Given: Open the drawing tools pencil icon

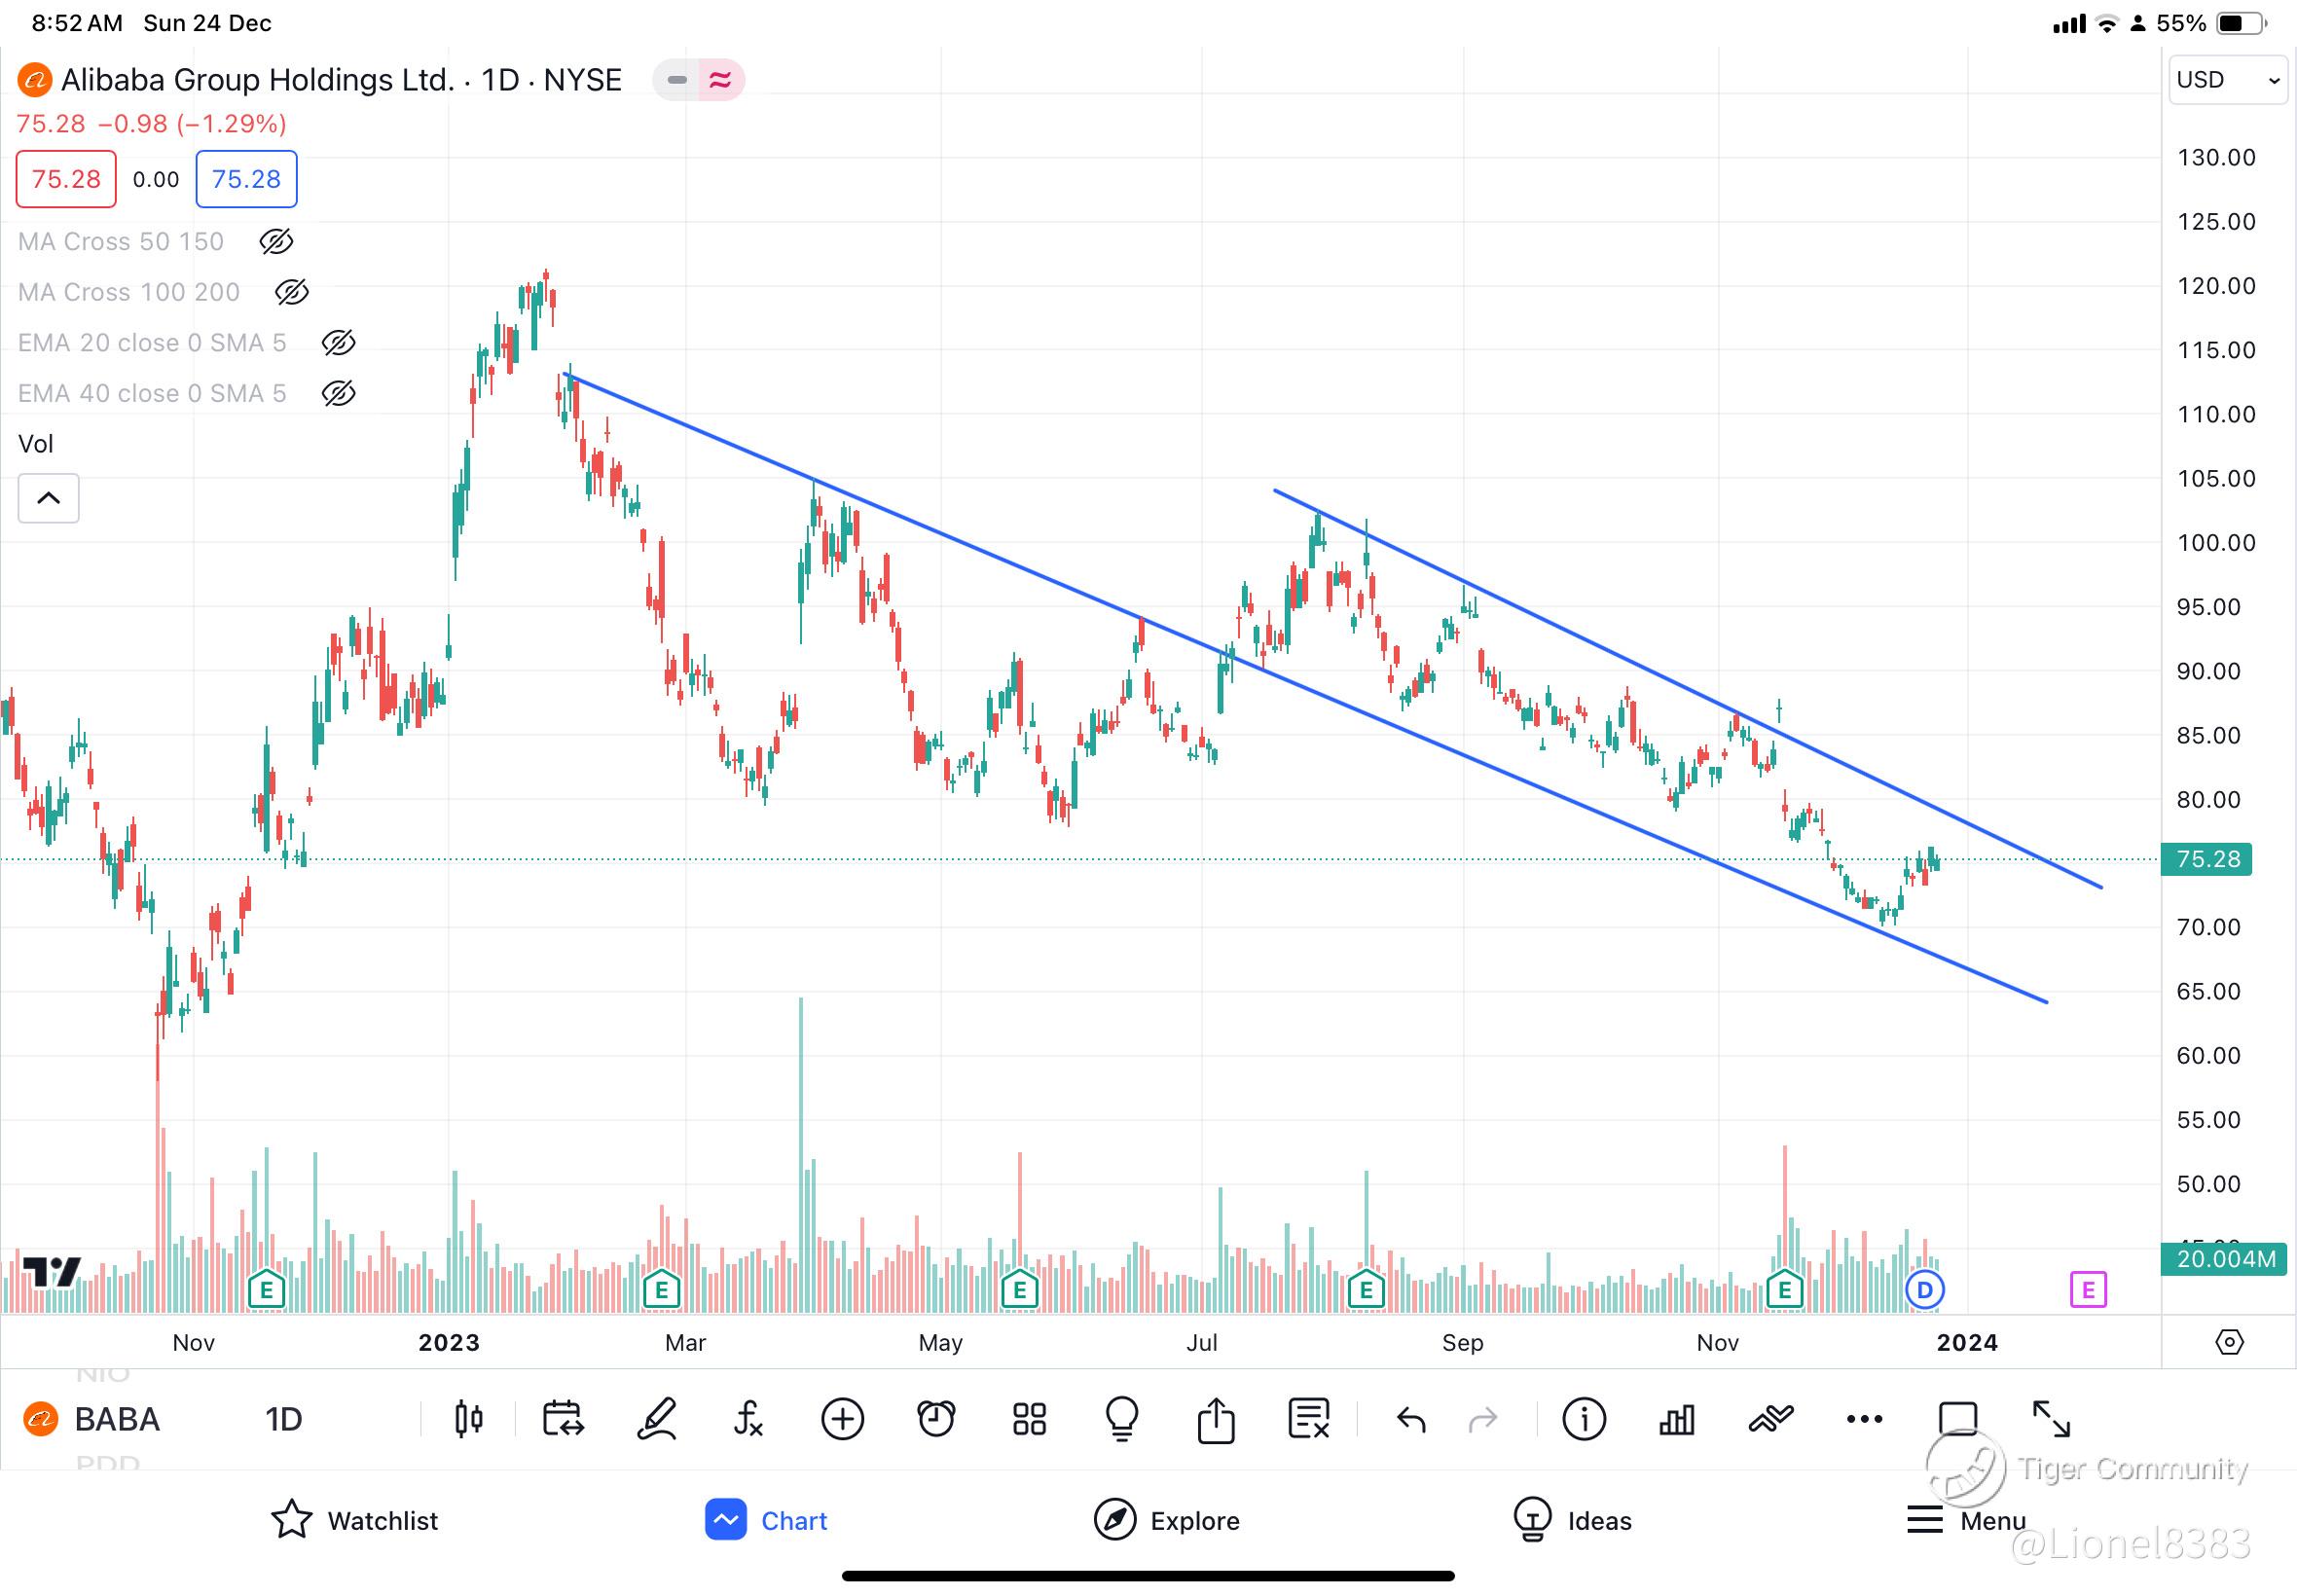Looking at the screenshot, I should coord(656,1418).
